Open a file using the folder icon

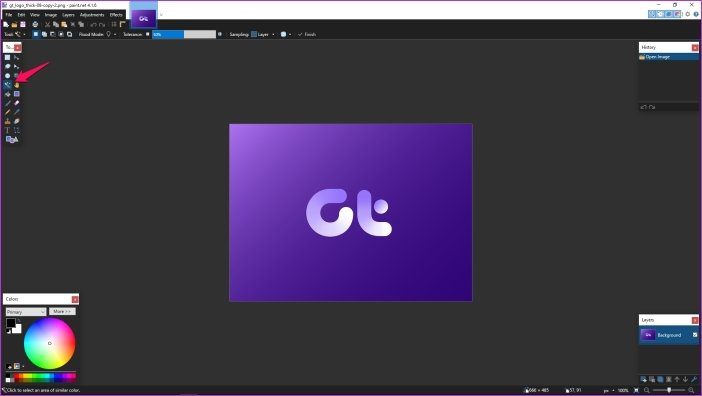[x=14, y=25]
